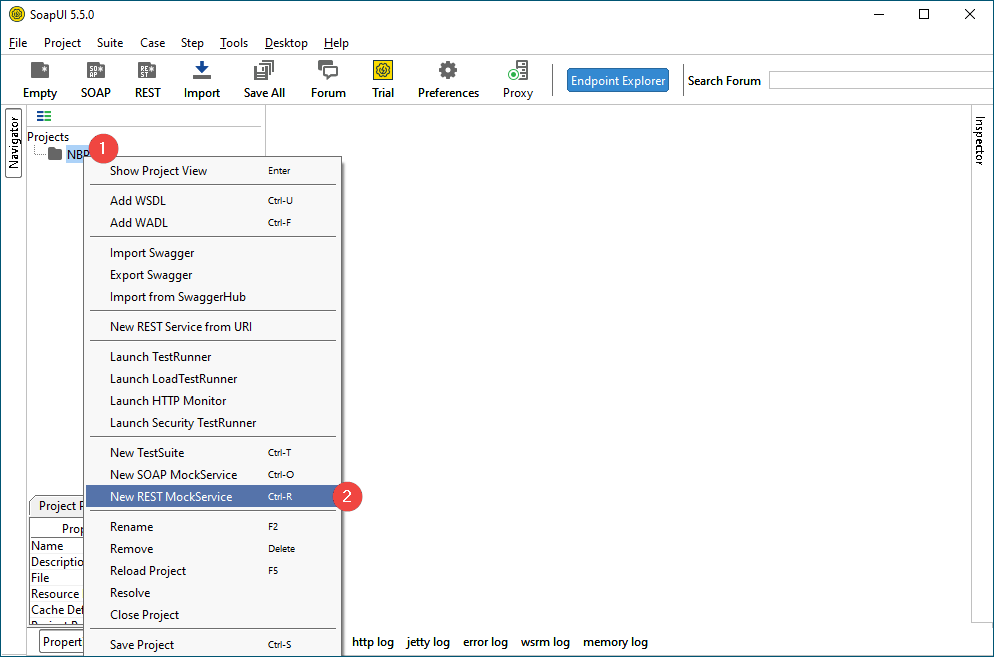This screenshot has height=657, width=994.
Task: Choose New REST MockService
Action: (x=212, y=497)
